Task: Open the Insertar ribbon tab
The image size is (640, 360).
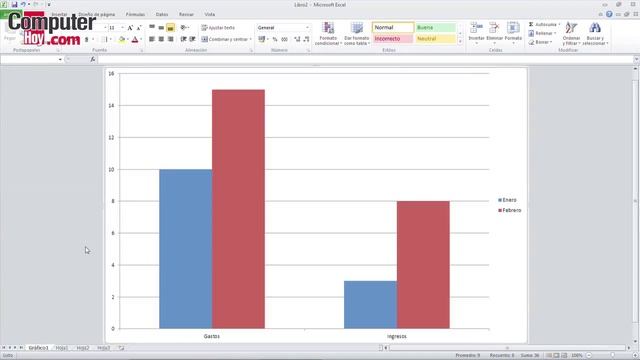Action: click(x=59, y=14)
